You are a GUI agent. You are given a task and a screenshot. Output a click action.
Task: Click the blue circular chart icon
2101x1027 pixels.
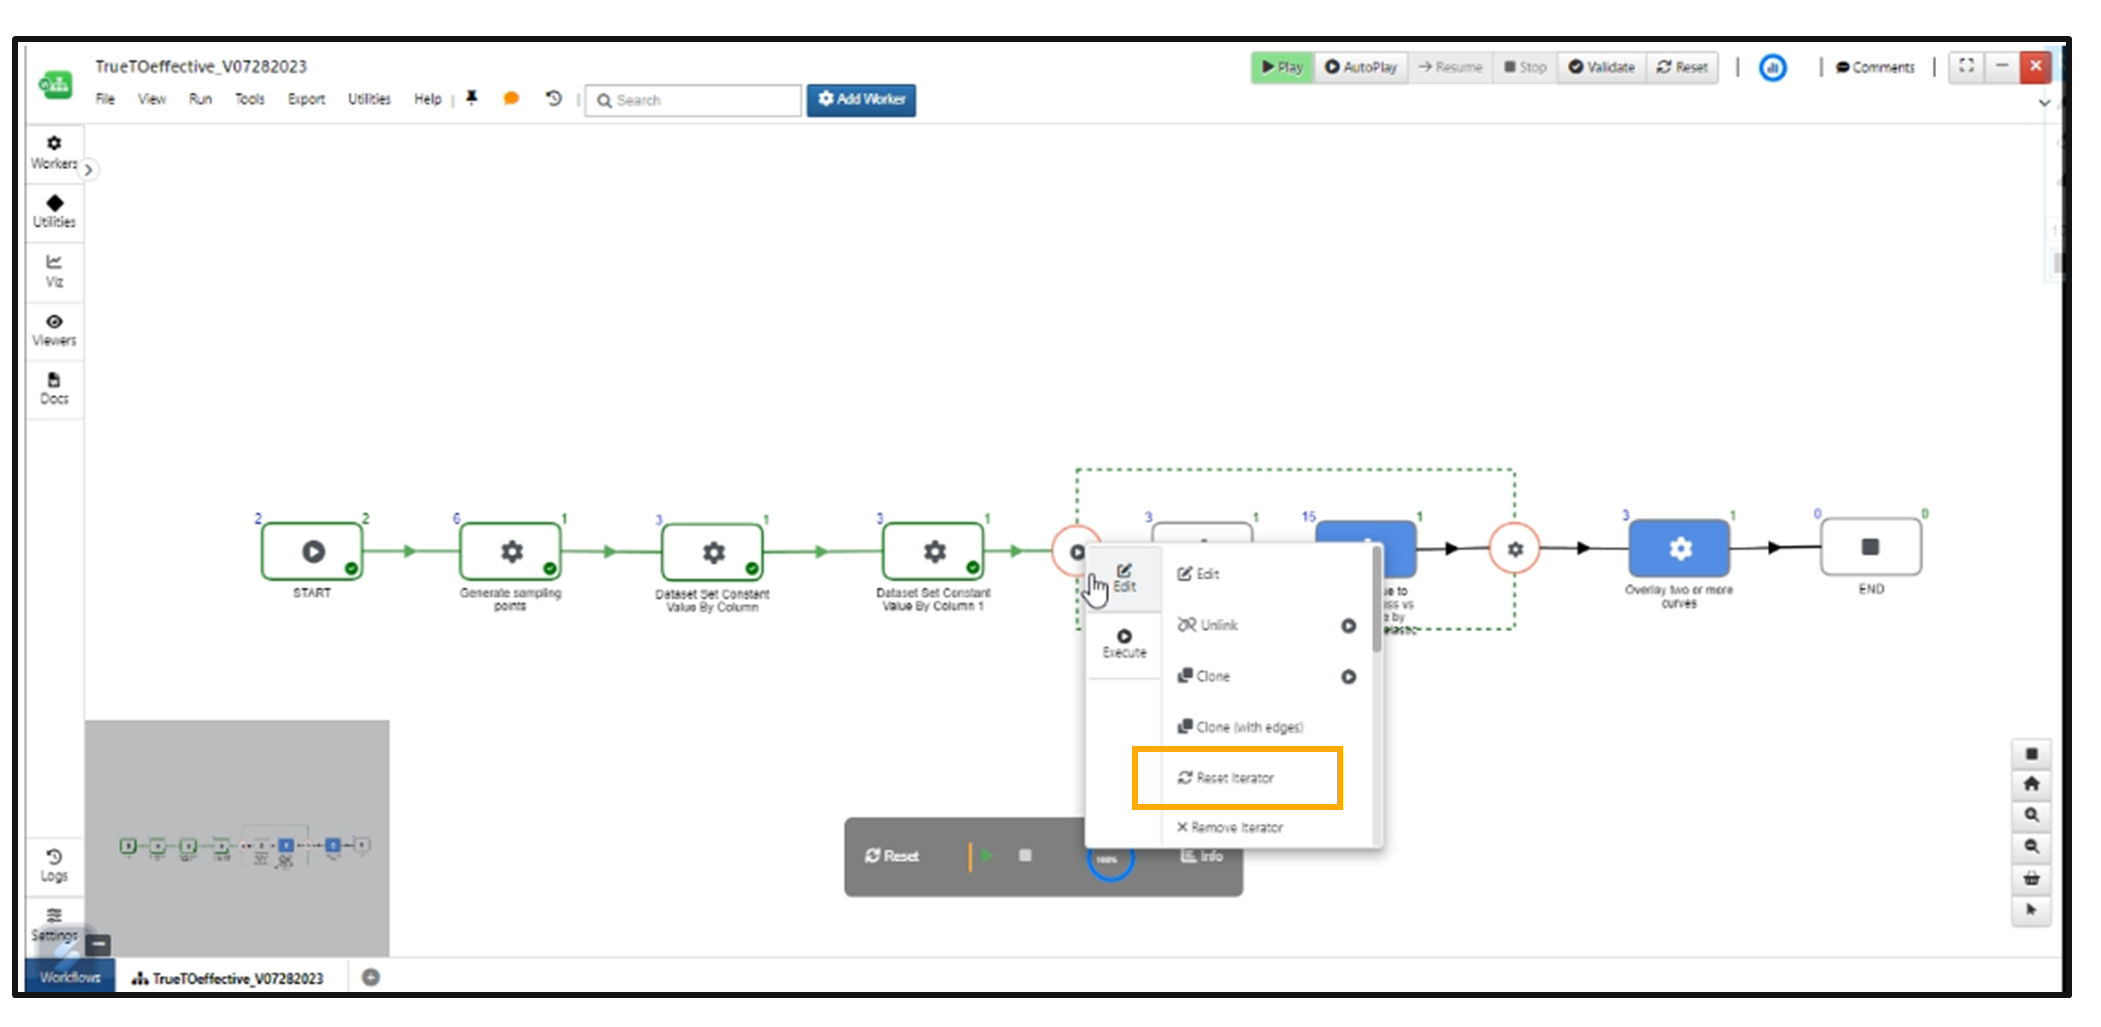click(1773, 68)
